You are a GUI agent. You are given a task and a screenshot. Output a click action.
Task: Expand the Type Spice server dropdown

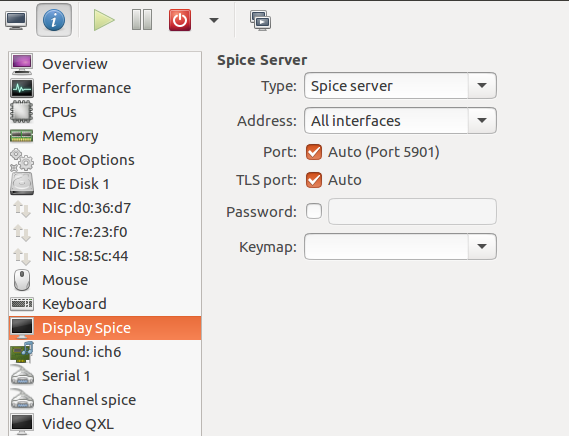click(x=400, y=86)
